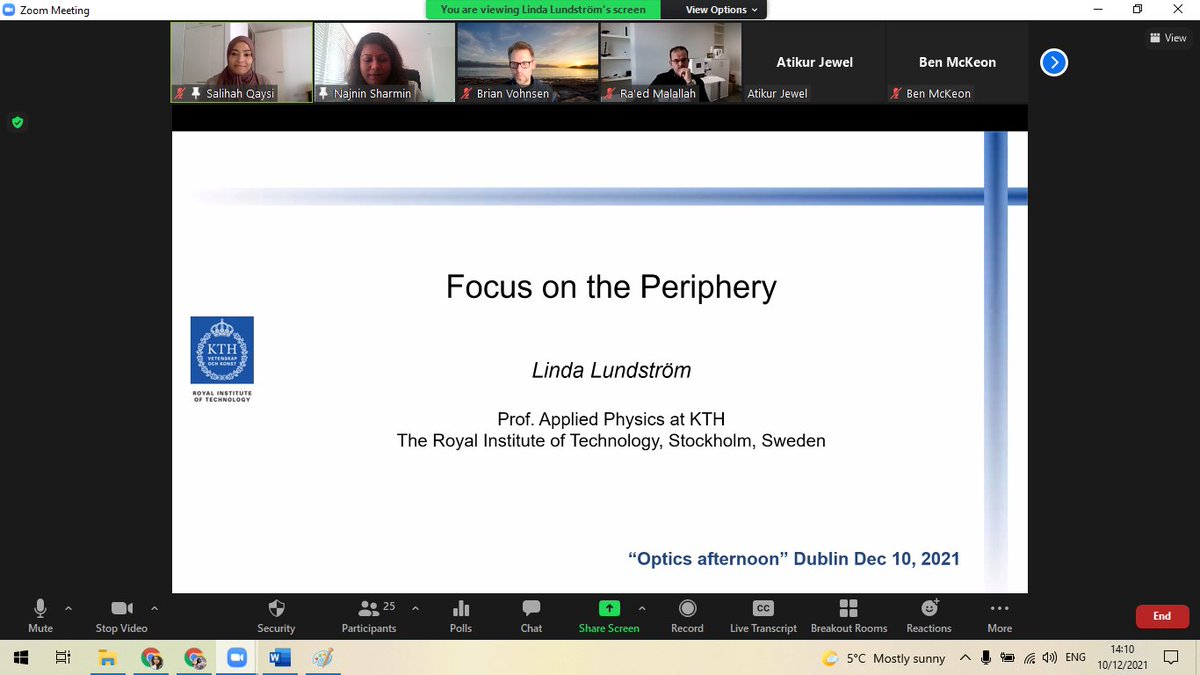The image size is (1200, 675).
Task: Enable Live Transcript captions
Action: [x=763, y=615]
